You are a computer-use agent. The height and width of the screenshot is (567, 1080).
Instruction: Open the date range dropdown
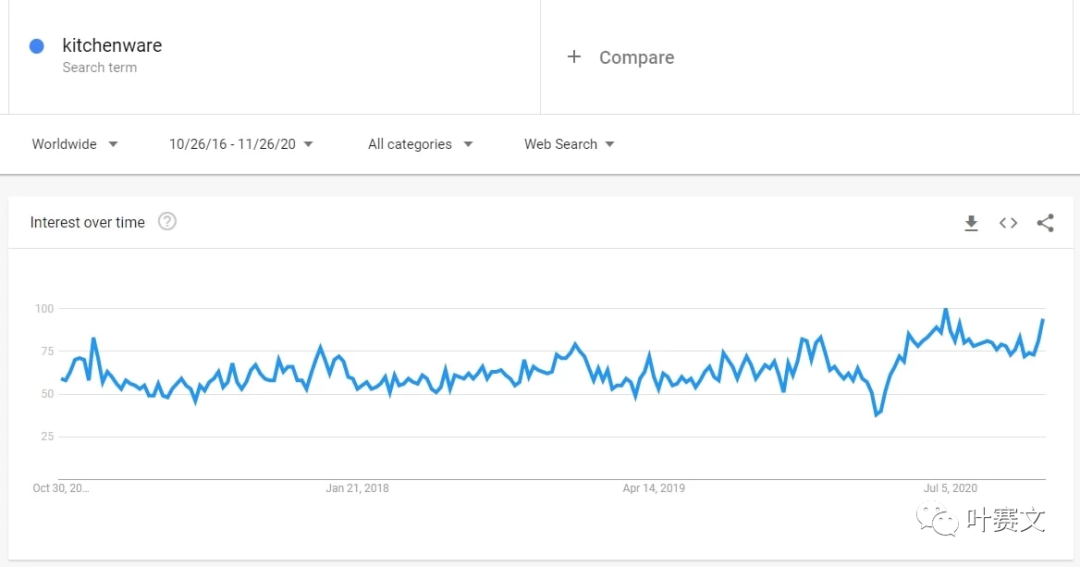pyautogui.click(x=241, y=144)
